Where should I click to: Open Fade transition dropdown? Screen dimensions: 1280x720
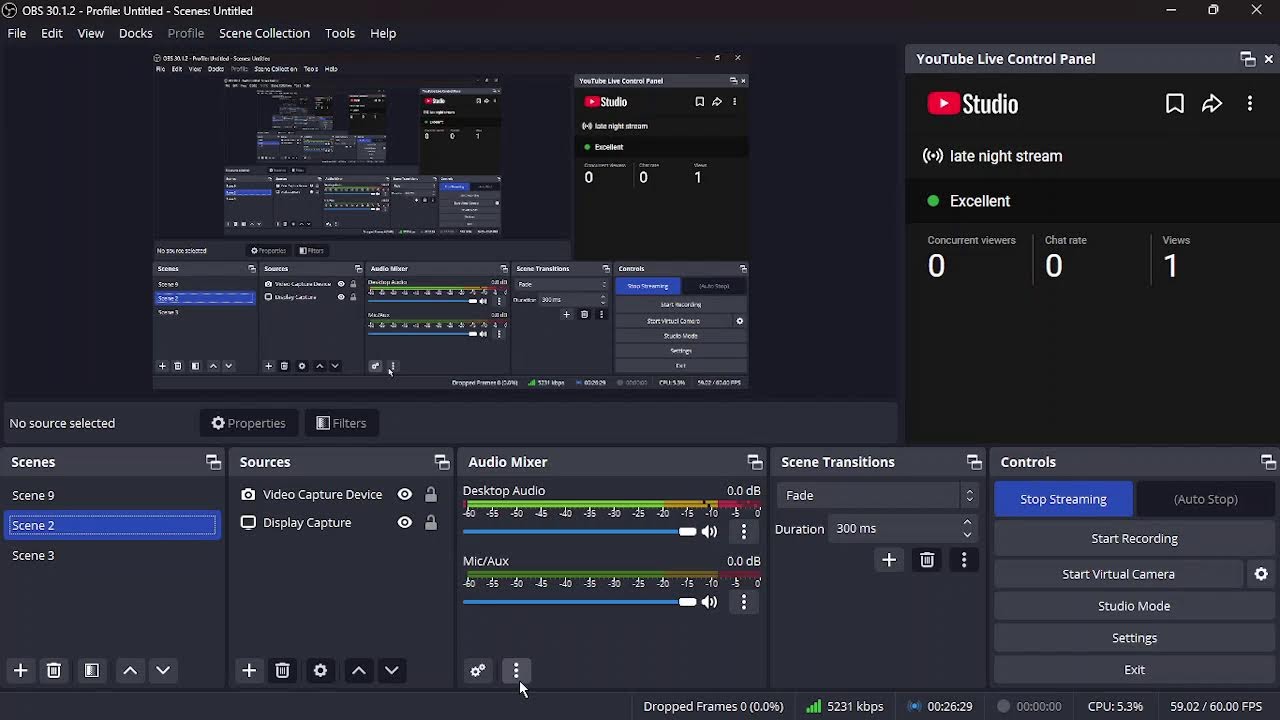click(878, 495)
